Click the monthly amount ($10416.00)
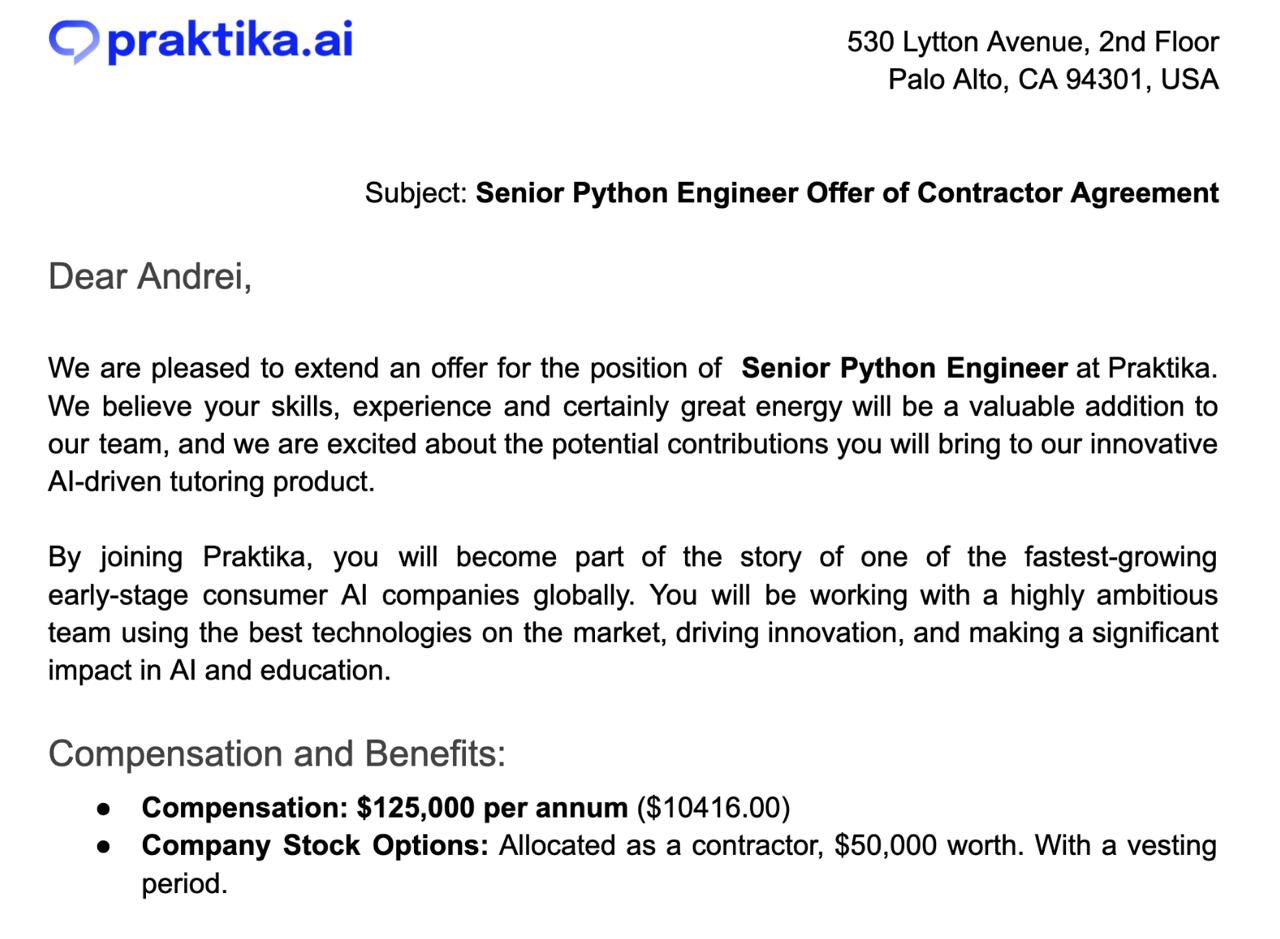Viewport: 1280px width, 939px height. 713,808
